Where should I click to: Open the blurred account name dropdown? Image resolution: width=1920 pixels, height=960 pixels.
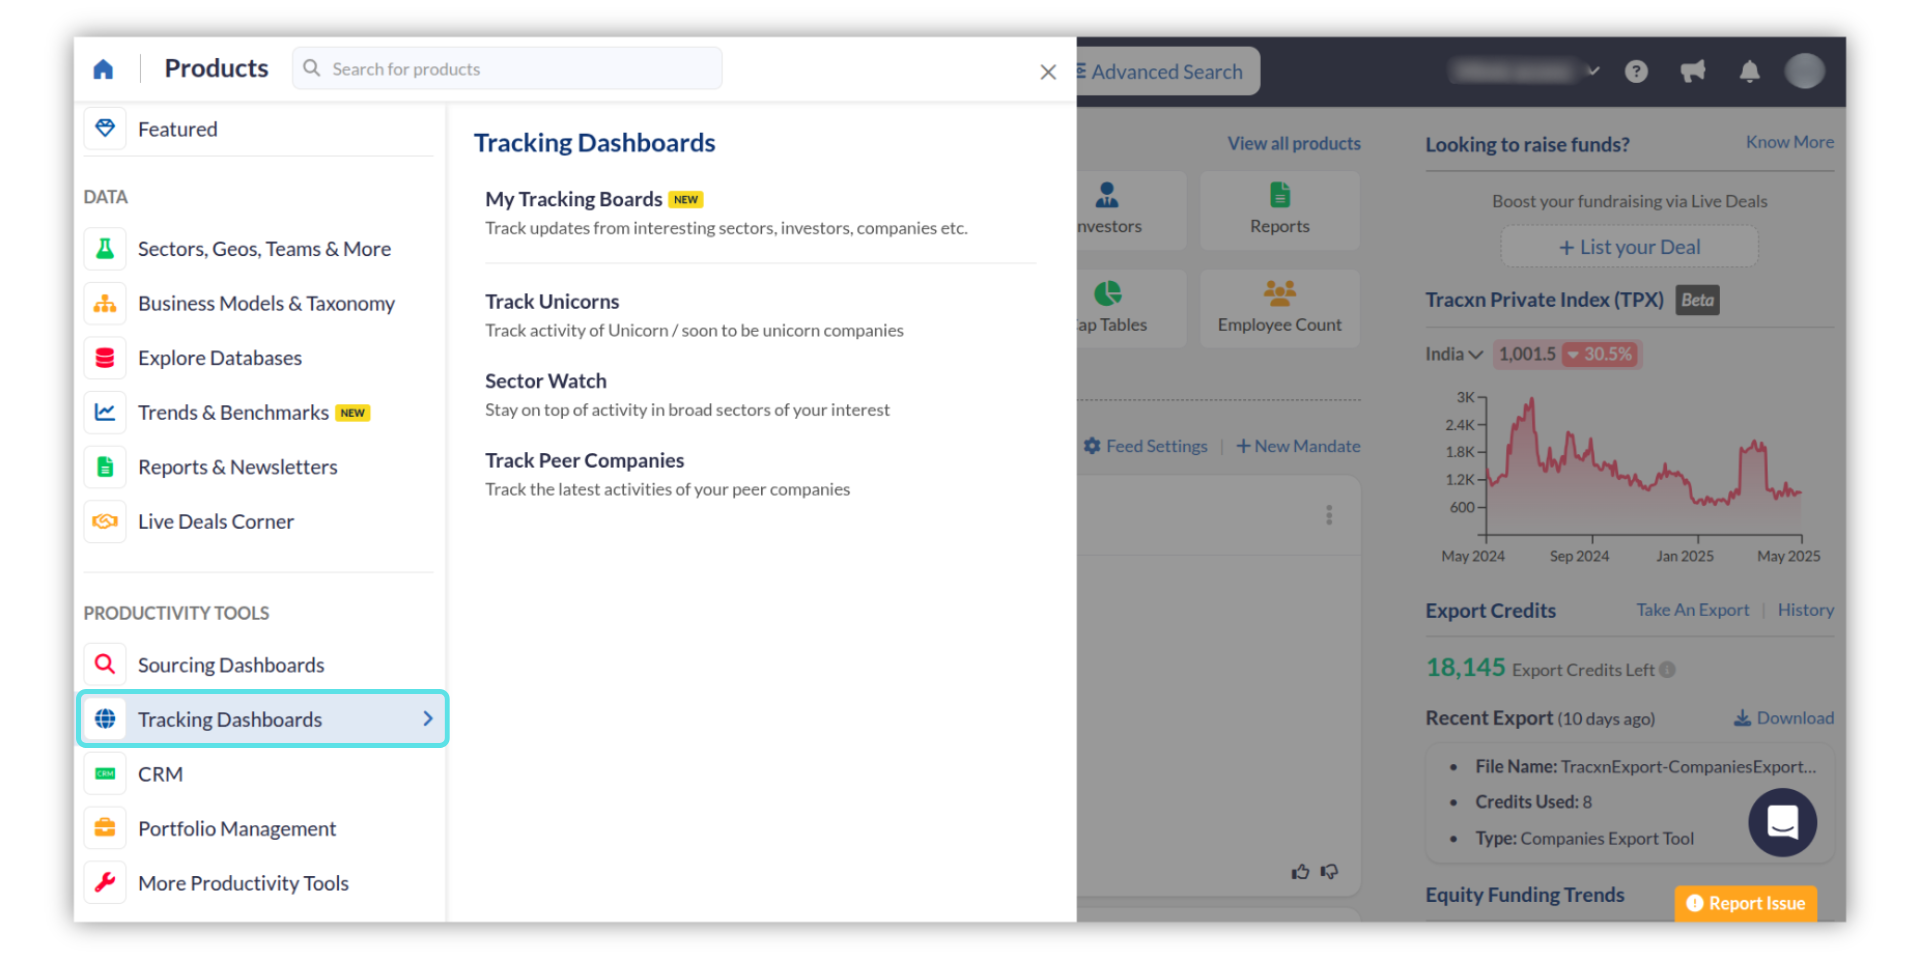[x=1526, y=71]
